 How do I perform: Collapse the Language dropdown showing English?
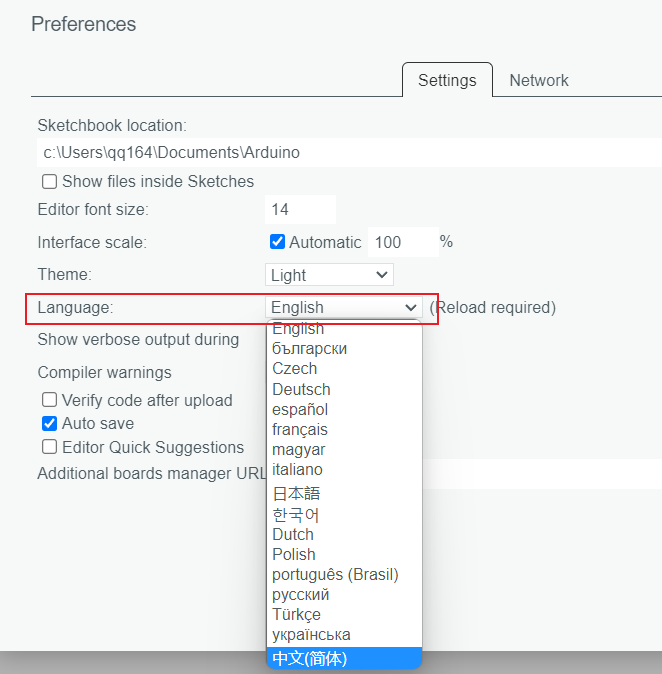pyautogui.click(x=344, y=307)
